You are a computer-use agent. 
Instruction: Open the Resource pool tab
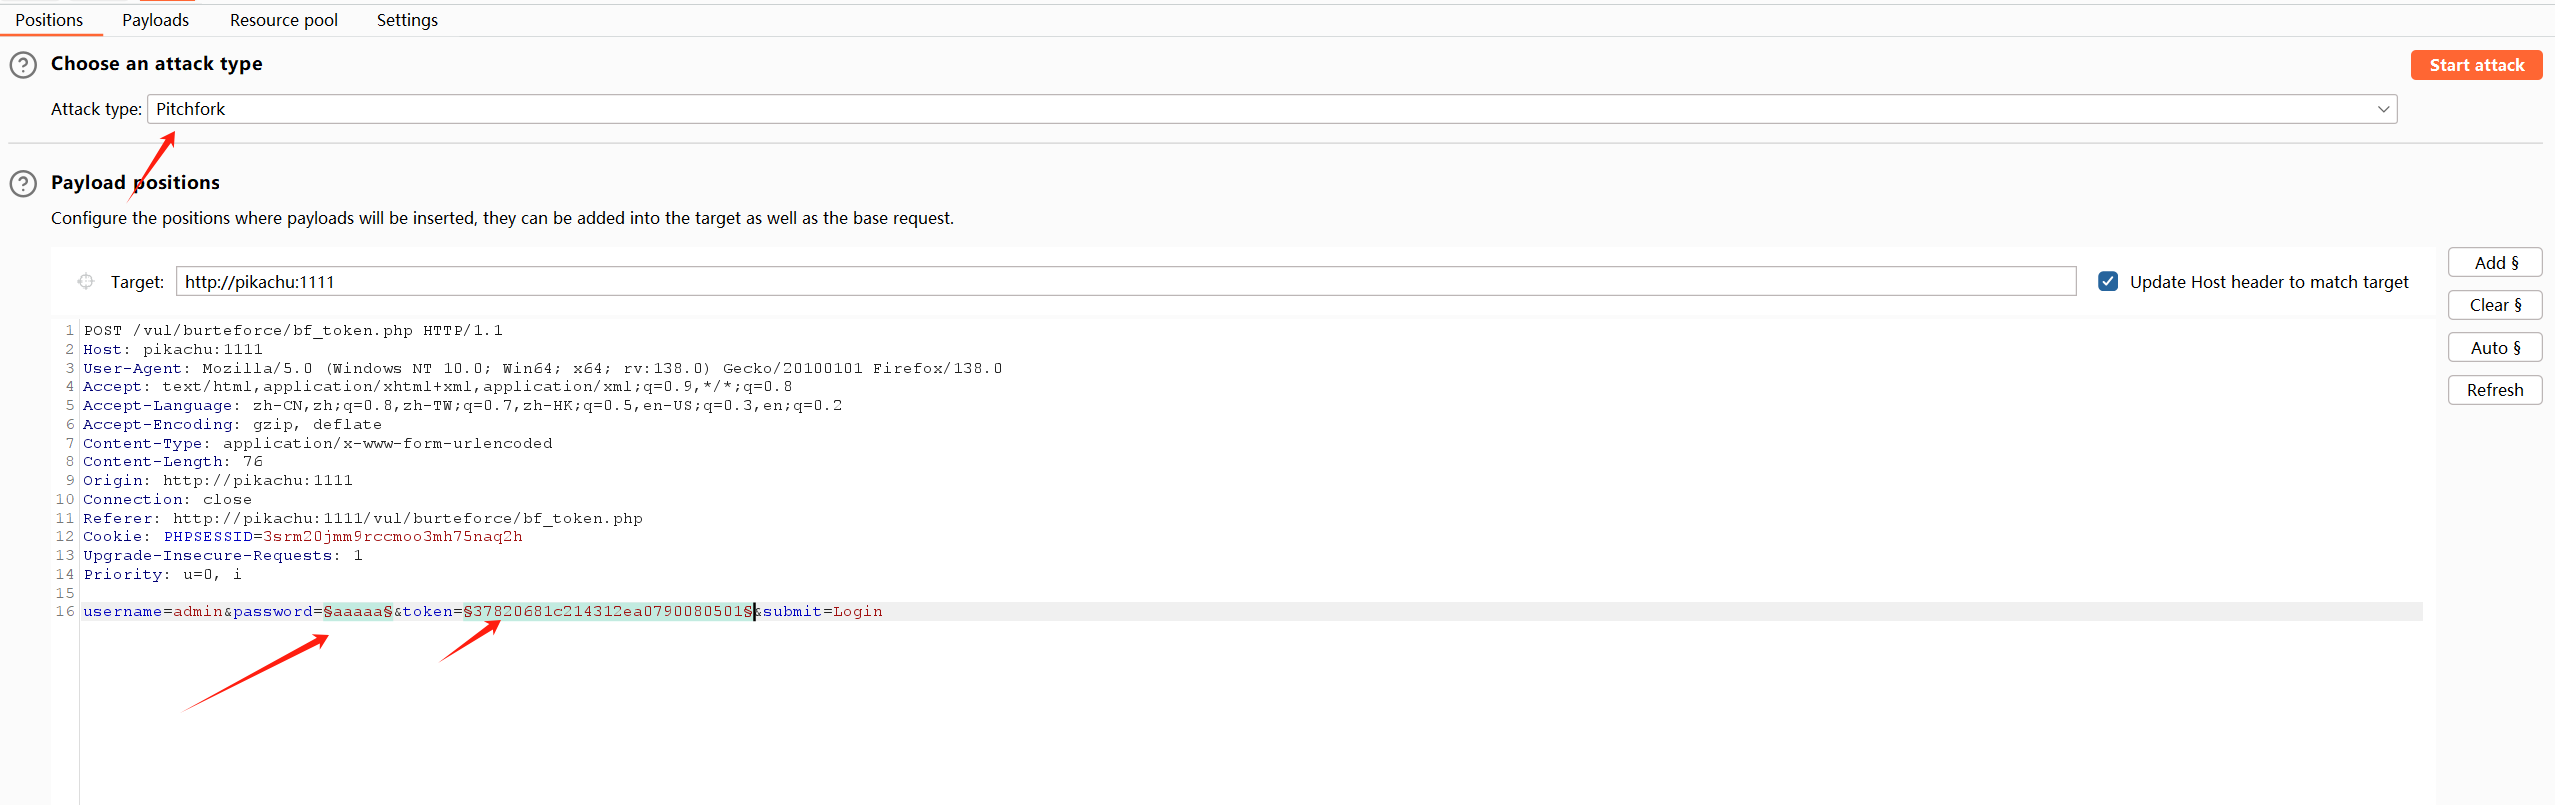point(284,20)
